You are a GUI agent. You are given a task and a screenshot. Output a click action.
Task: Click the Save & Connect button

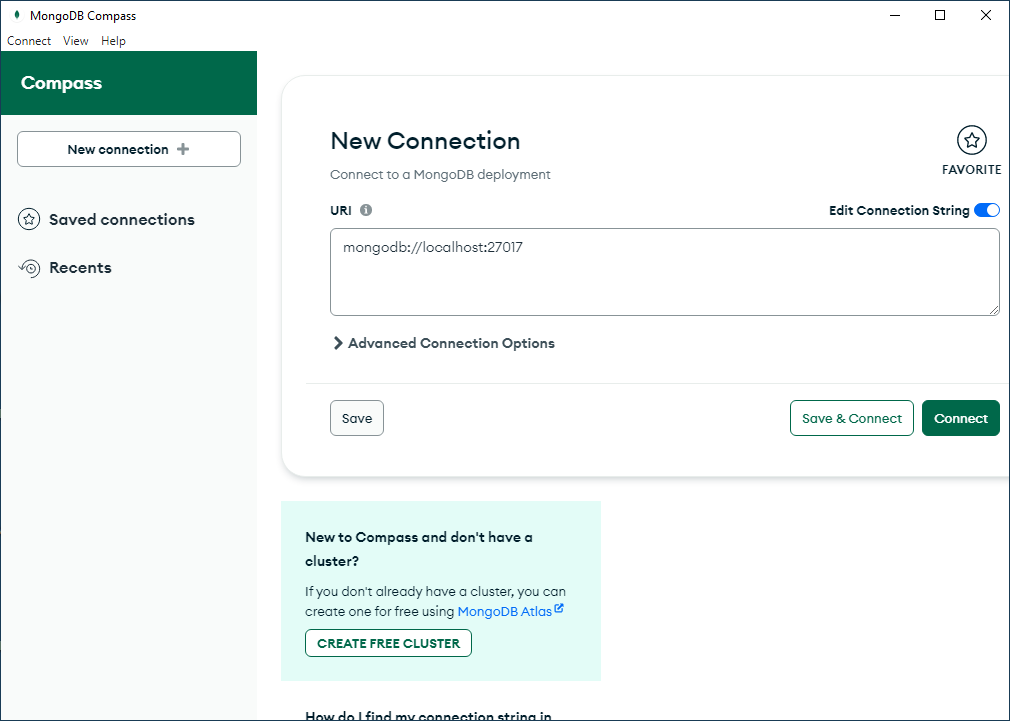[852, 418]
